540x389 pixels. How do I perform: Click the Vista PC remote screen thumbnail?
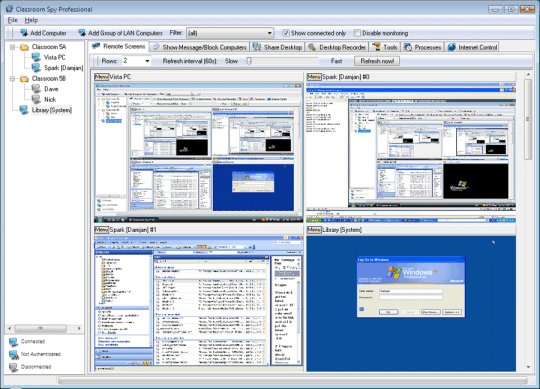click(199, 152)
